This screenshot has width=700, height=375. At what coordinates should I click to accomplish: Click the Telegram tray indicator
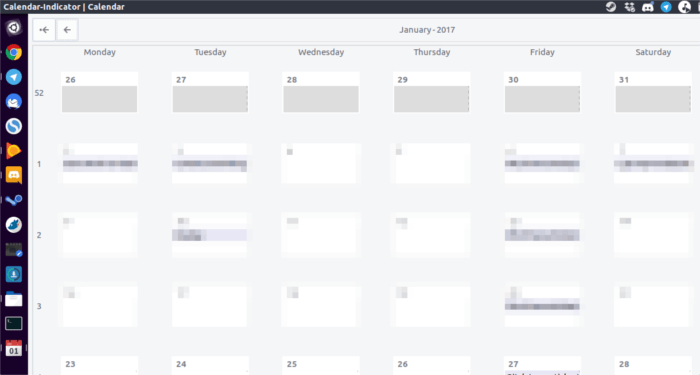(666, 7)
